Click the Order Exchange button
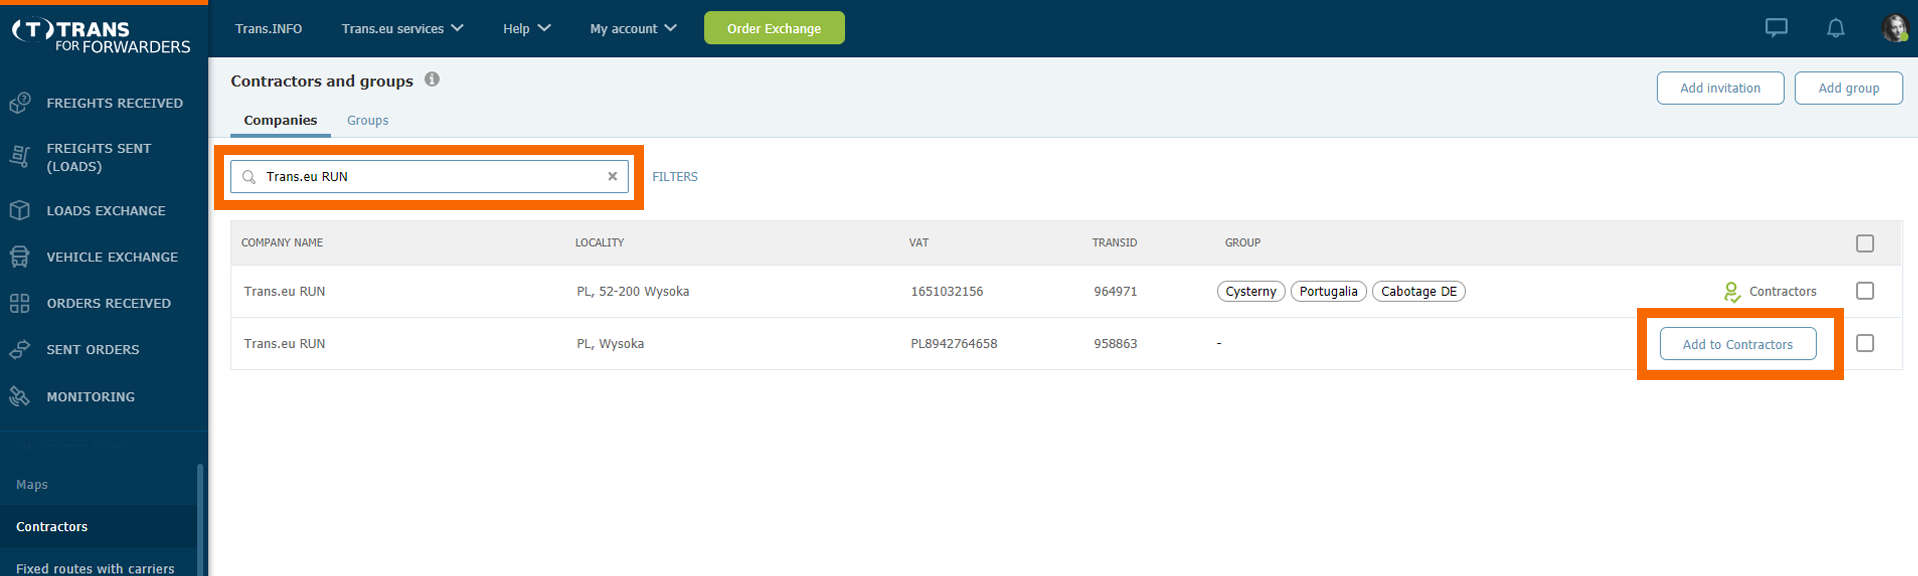This screenshot has height=576, width=1918. click(x=774, y=28)
